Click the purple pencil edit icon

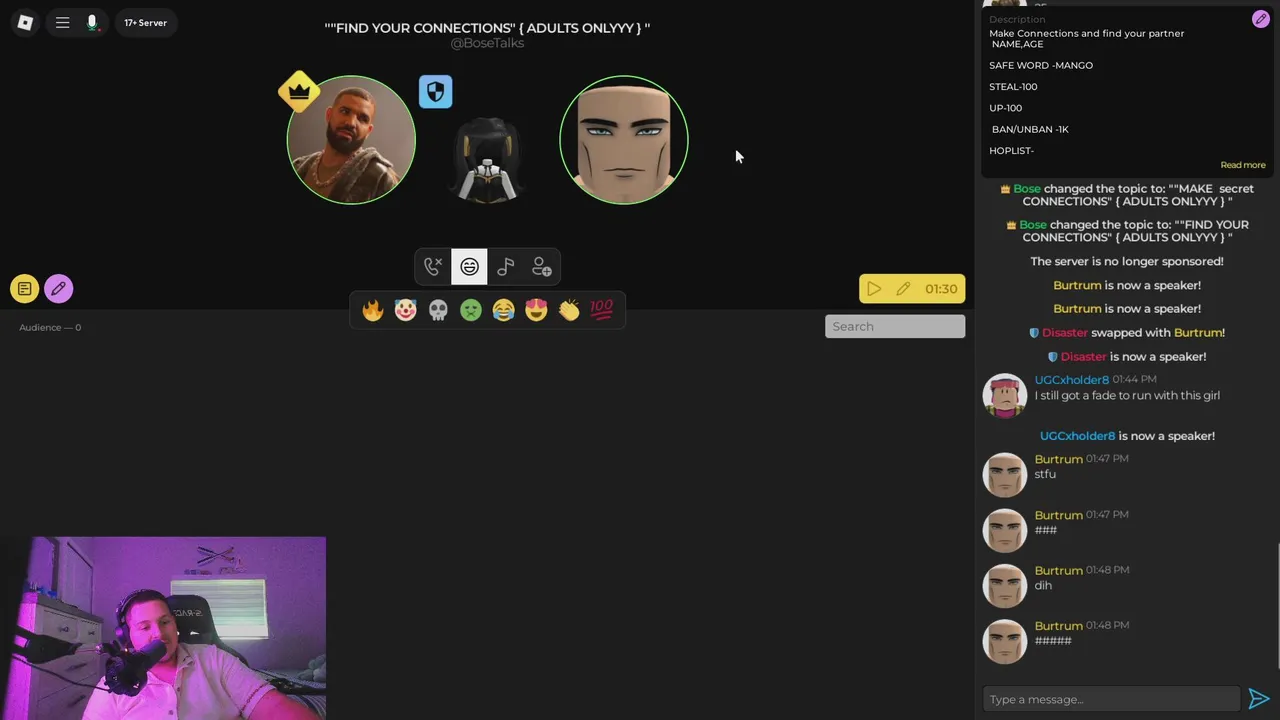pyautogui.click(x=58, y=289)
